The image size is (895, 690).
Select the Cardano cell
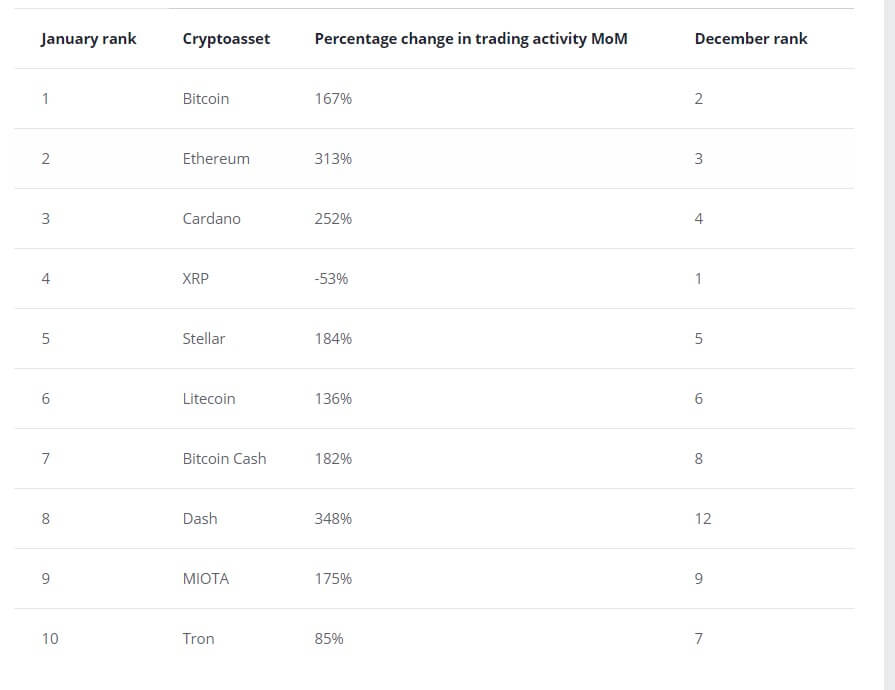point(211,219)
